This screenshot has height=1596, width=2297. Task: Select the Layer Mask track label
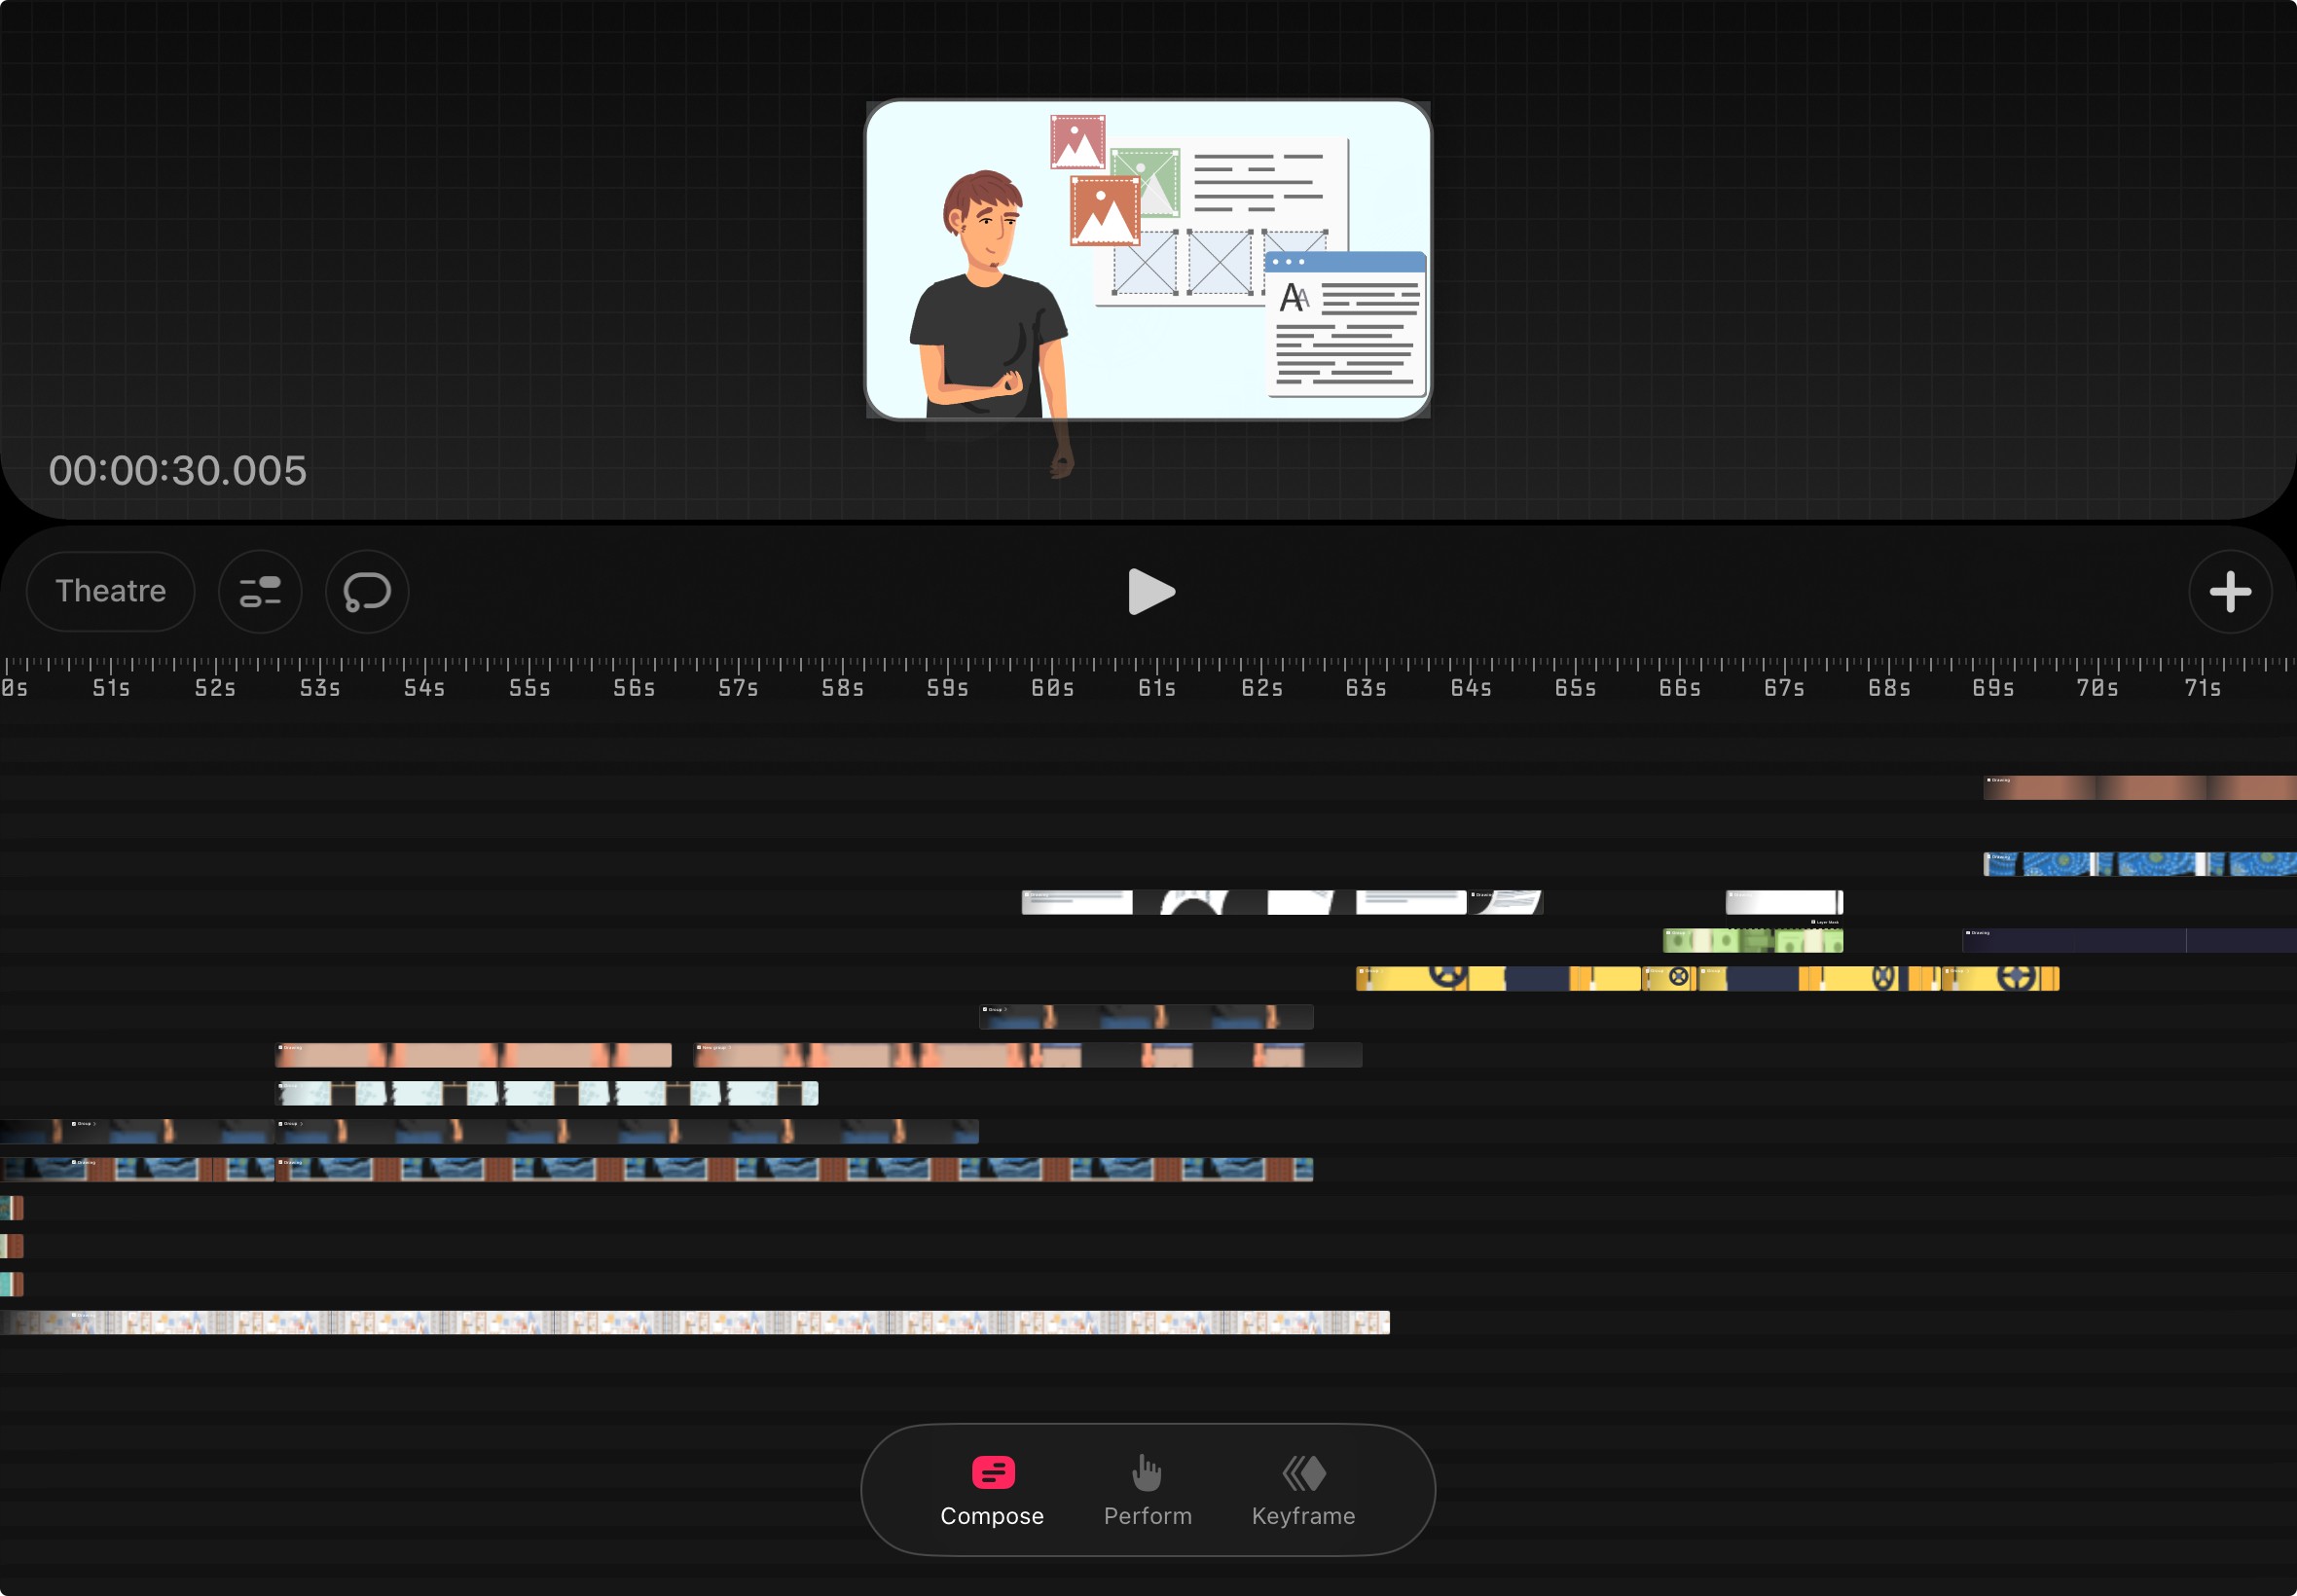pos(1826,922)
